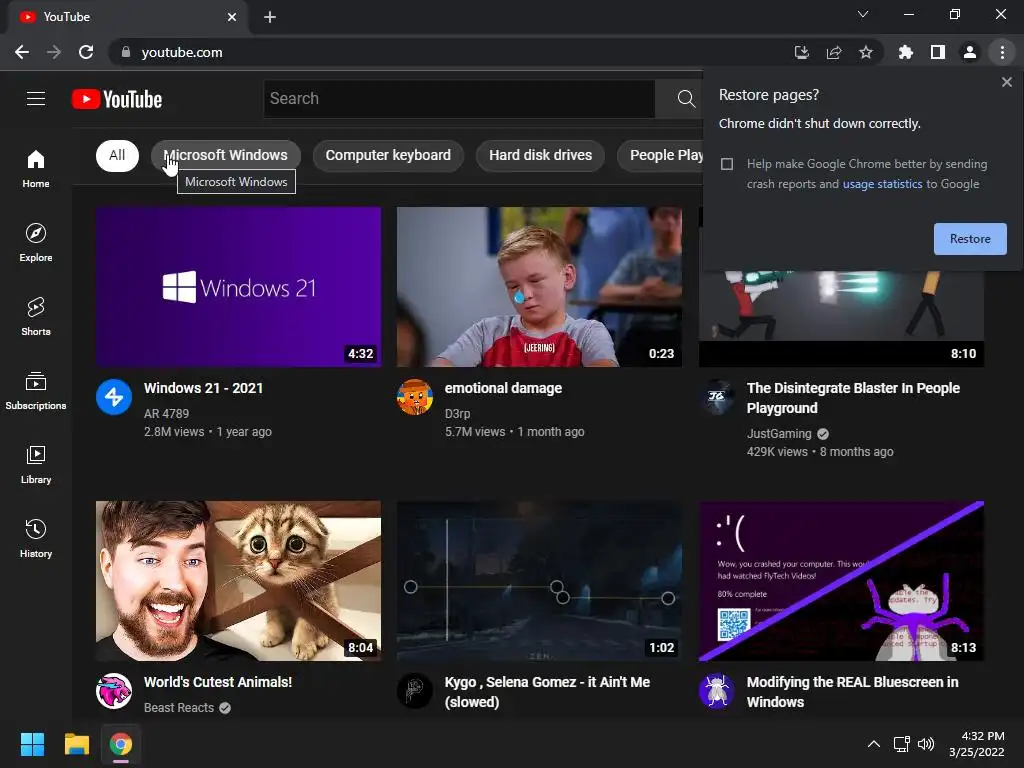Open network icon in system tray
This screenshot has height=768, width=1024.
tap(902, 744)
